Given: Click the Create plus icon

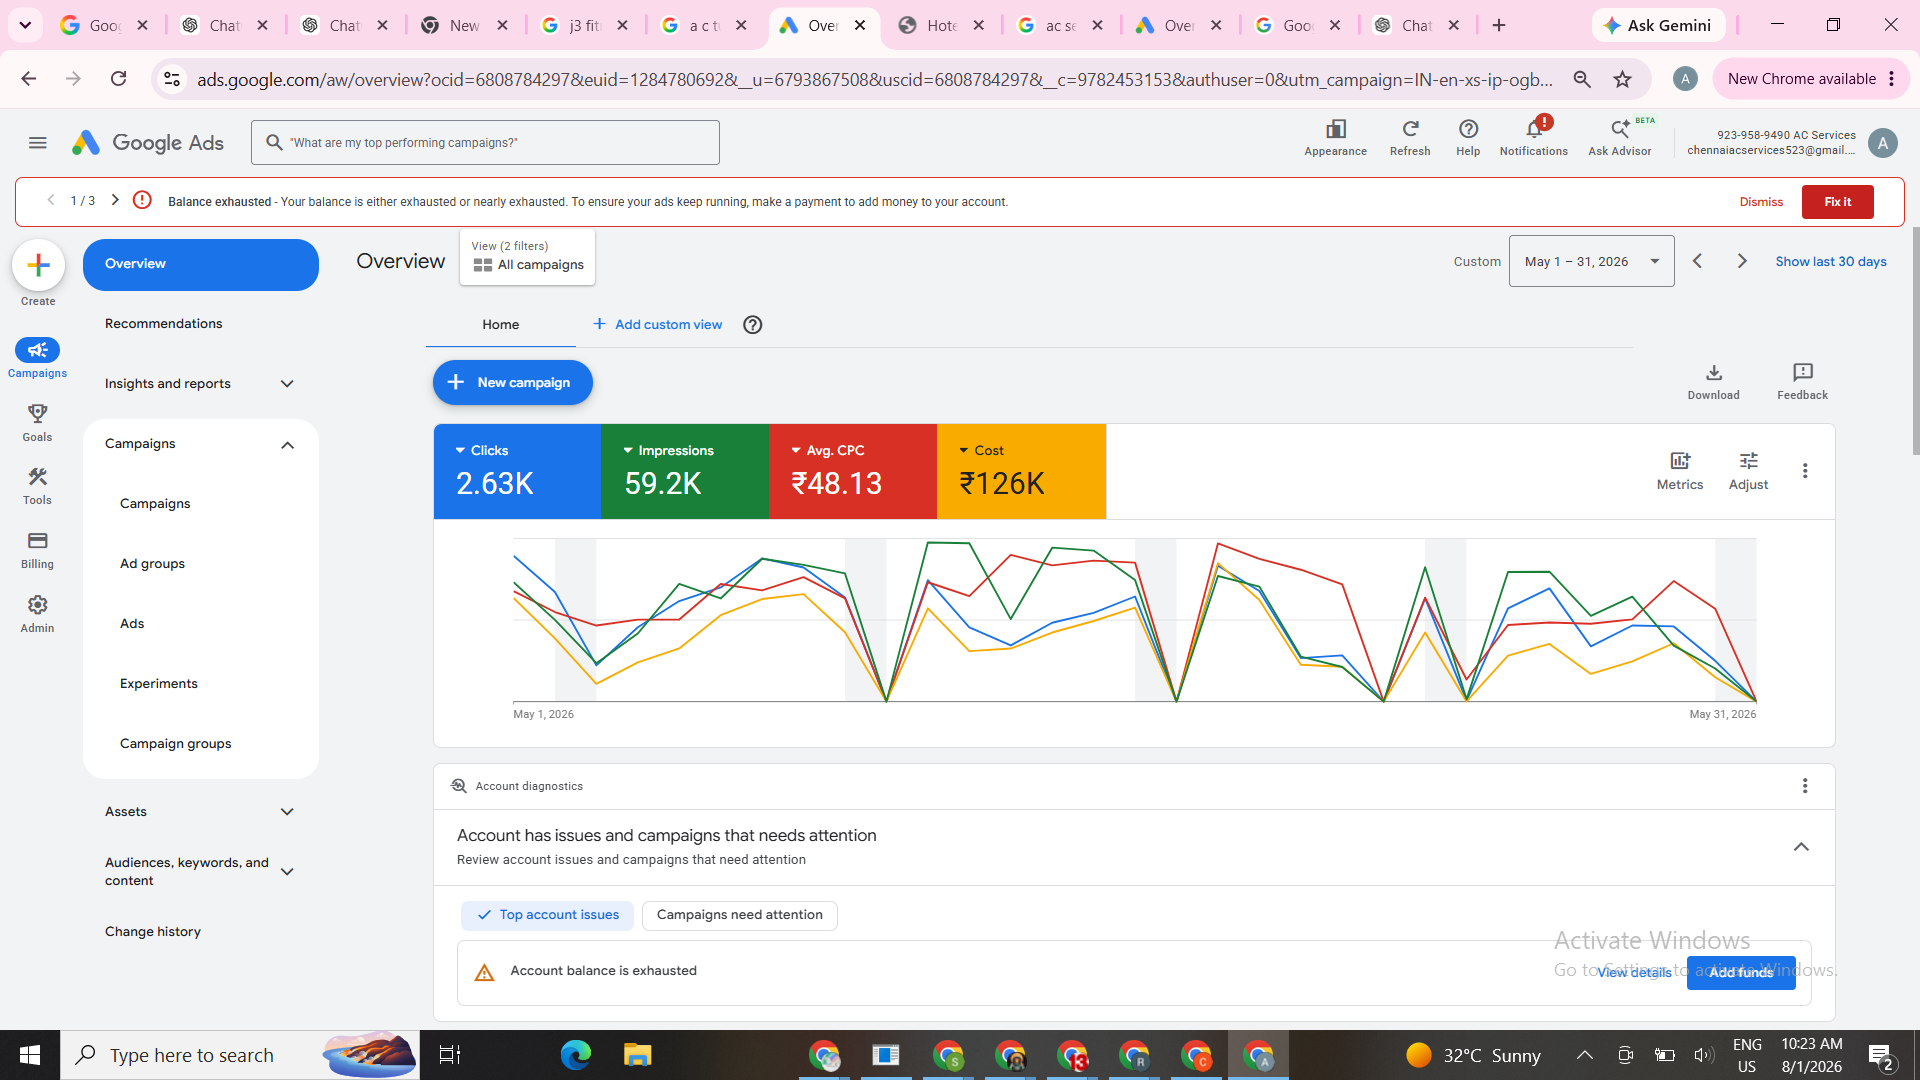Looking at the screenshot, I should (x=38, y=265).
